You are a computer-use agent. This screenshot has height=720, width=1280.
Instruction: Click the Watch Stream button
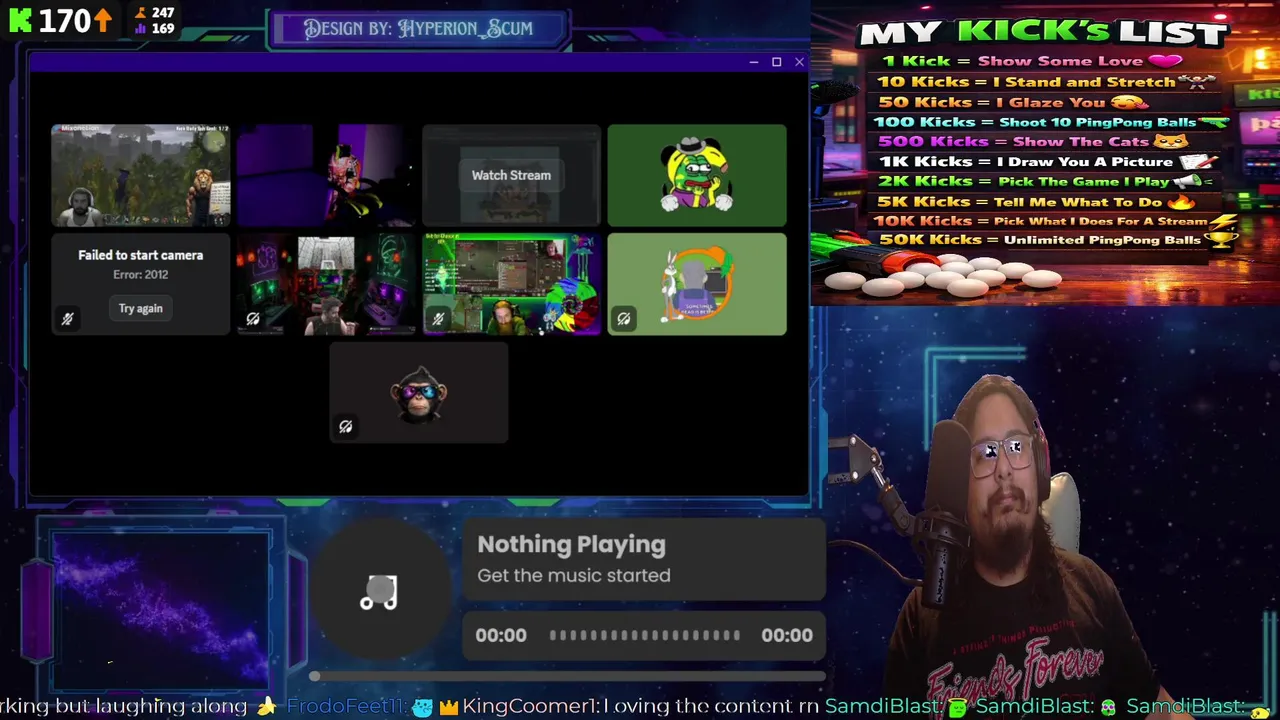(x=511, y=175)
